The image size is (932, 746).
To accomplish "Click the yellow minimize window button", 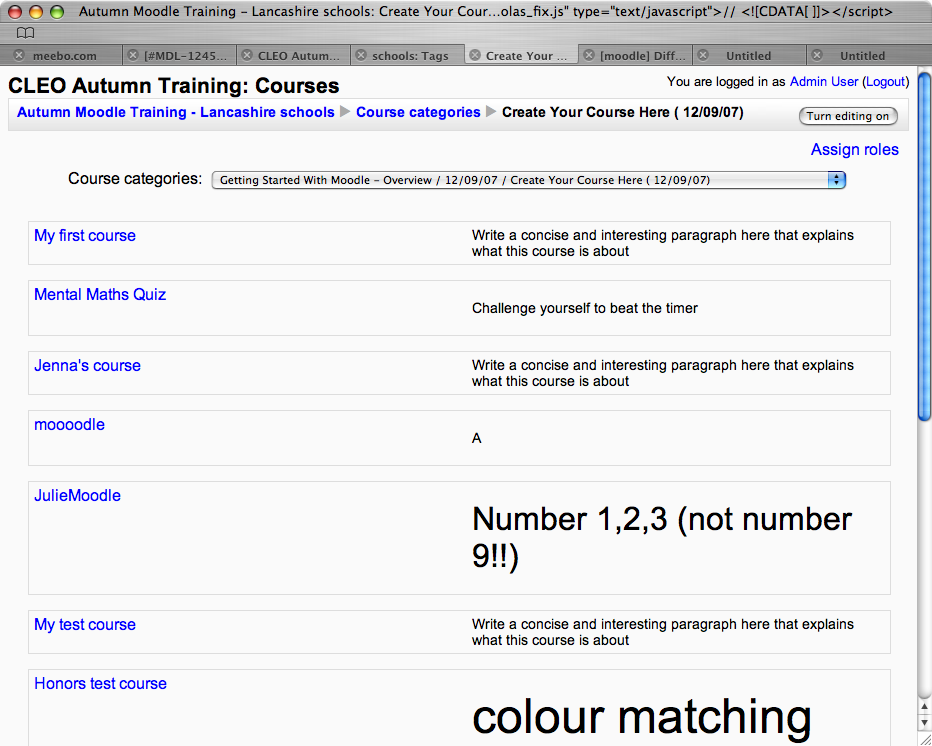I will (36, 11).
